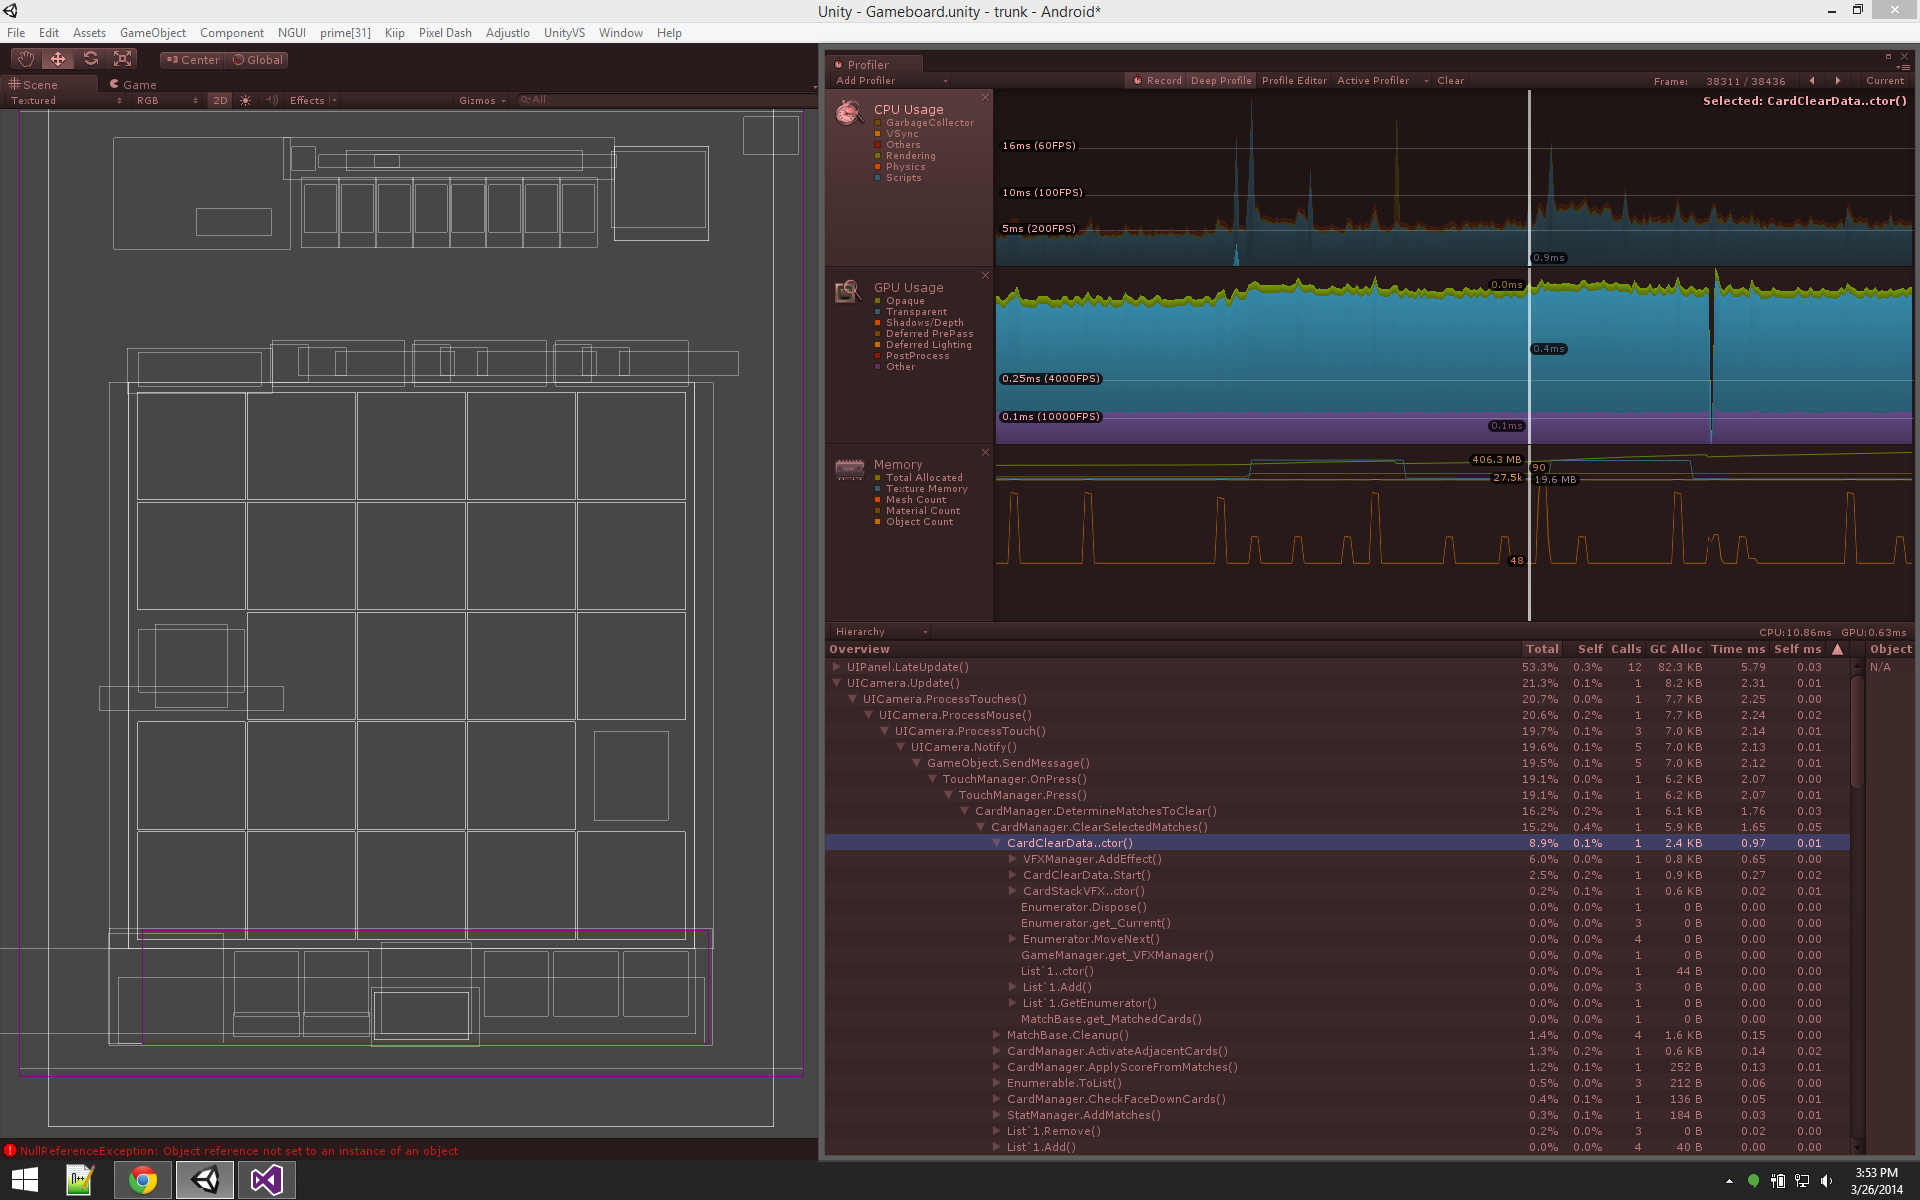Screen dimensions: 1920x1200
Task: Open the NGUI menu
Action: (291, 33)
